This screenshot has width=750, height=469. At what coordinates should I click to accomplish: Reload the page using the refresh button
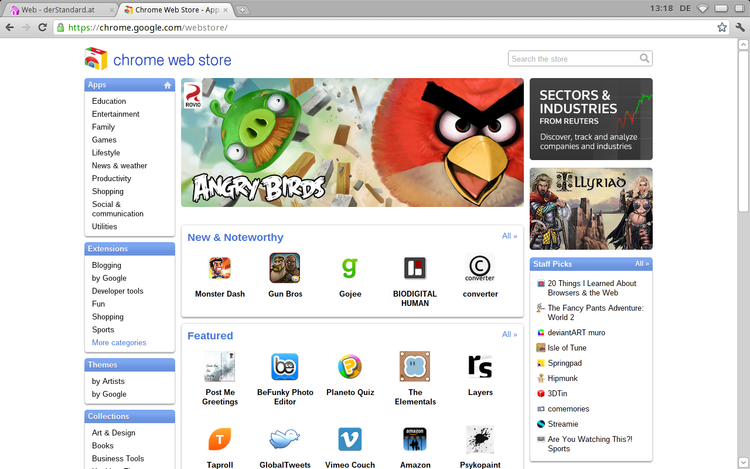click(43, 27)
